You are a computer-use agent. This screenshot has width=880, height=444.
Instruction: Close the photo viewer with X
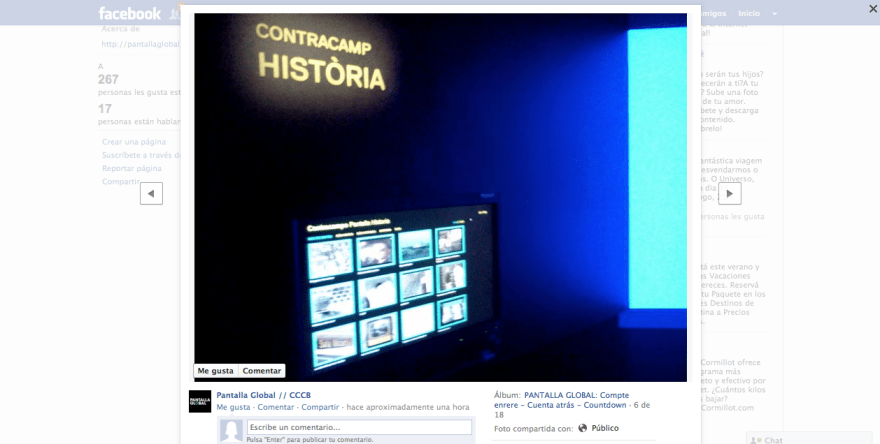(872, 8)
